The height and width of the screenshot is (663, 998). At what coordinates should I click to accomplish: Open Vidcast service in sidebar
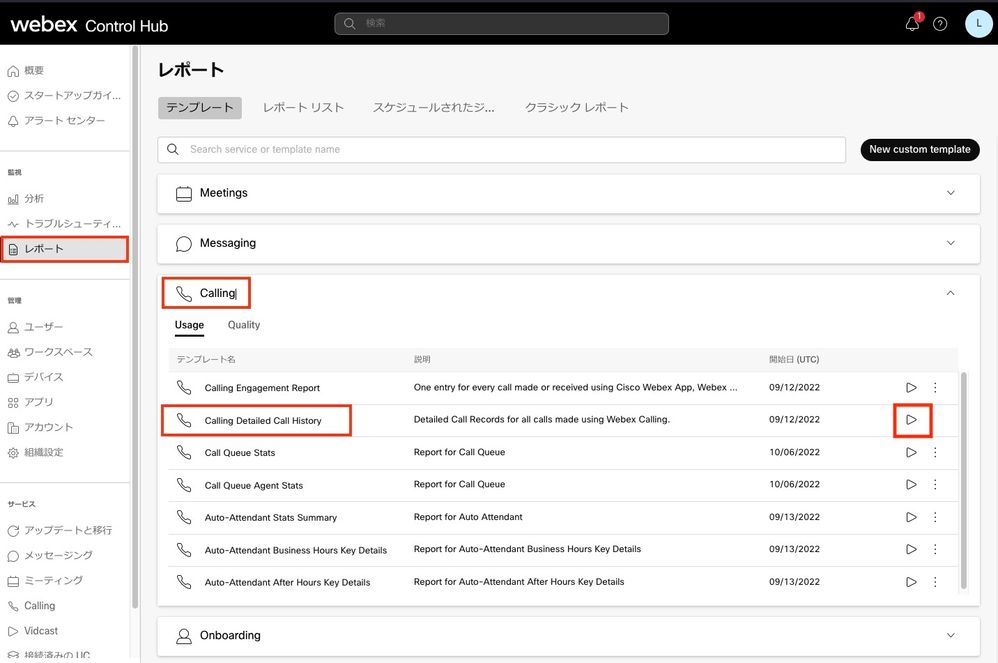[x=33, y=631]
